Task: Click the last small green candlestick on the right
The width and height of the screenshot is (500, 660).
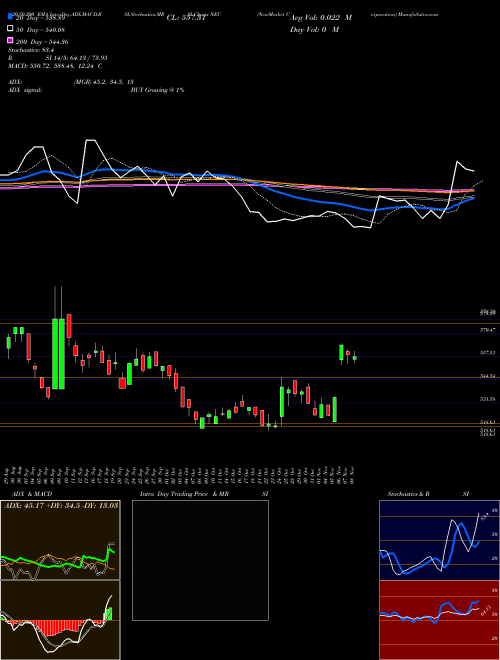Action: point(355,358)
